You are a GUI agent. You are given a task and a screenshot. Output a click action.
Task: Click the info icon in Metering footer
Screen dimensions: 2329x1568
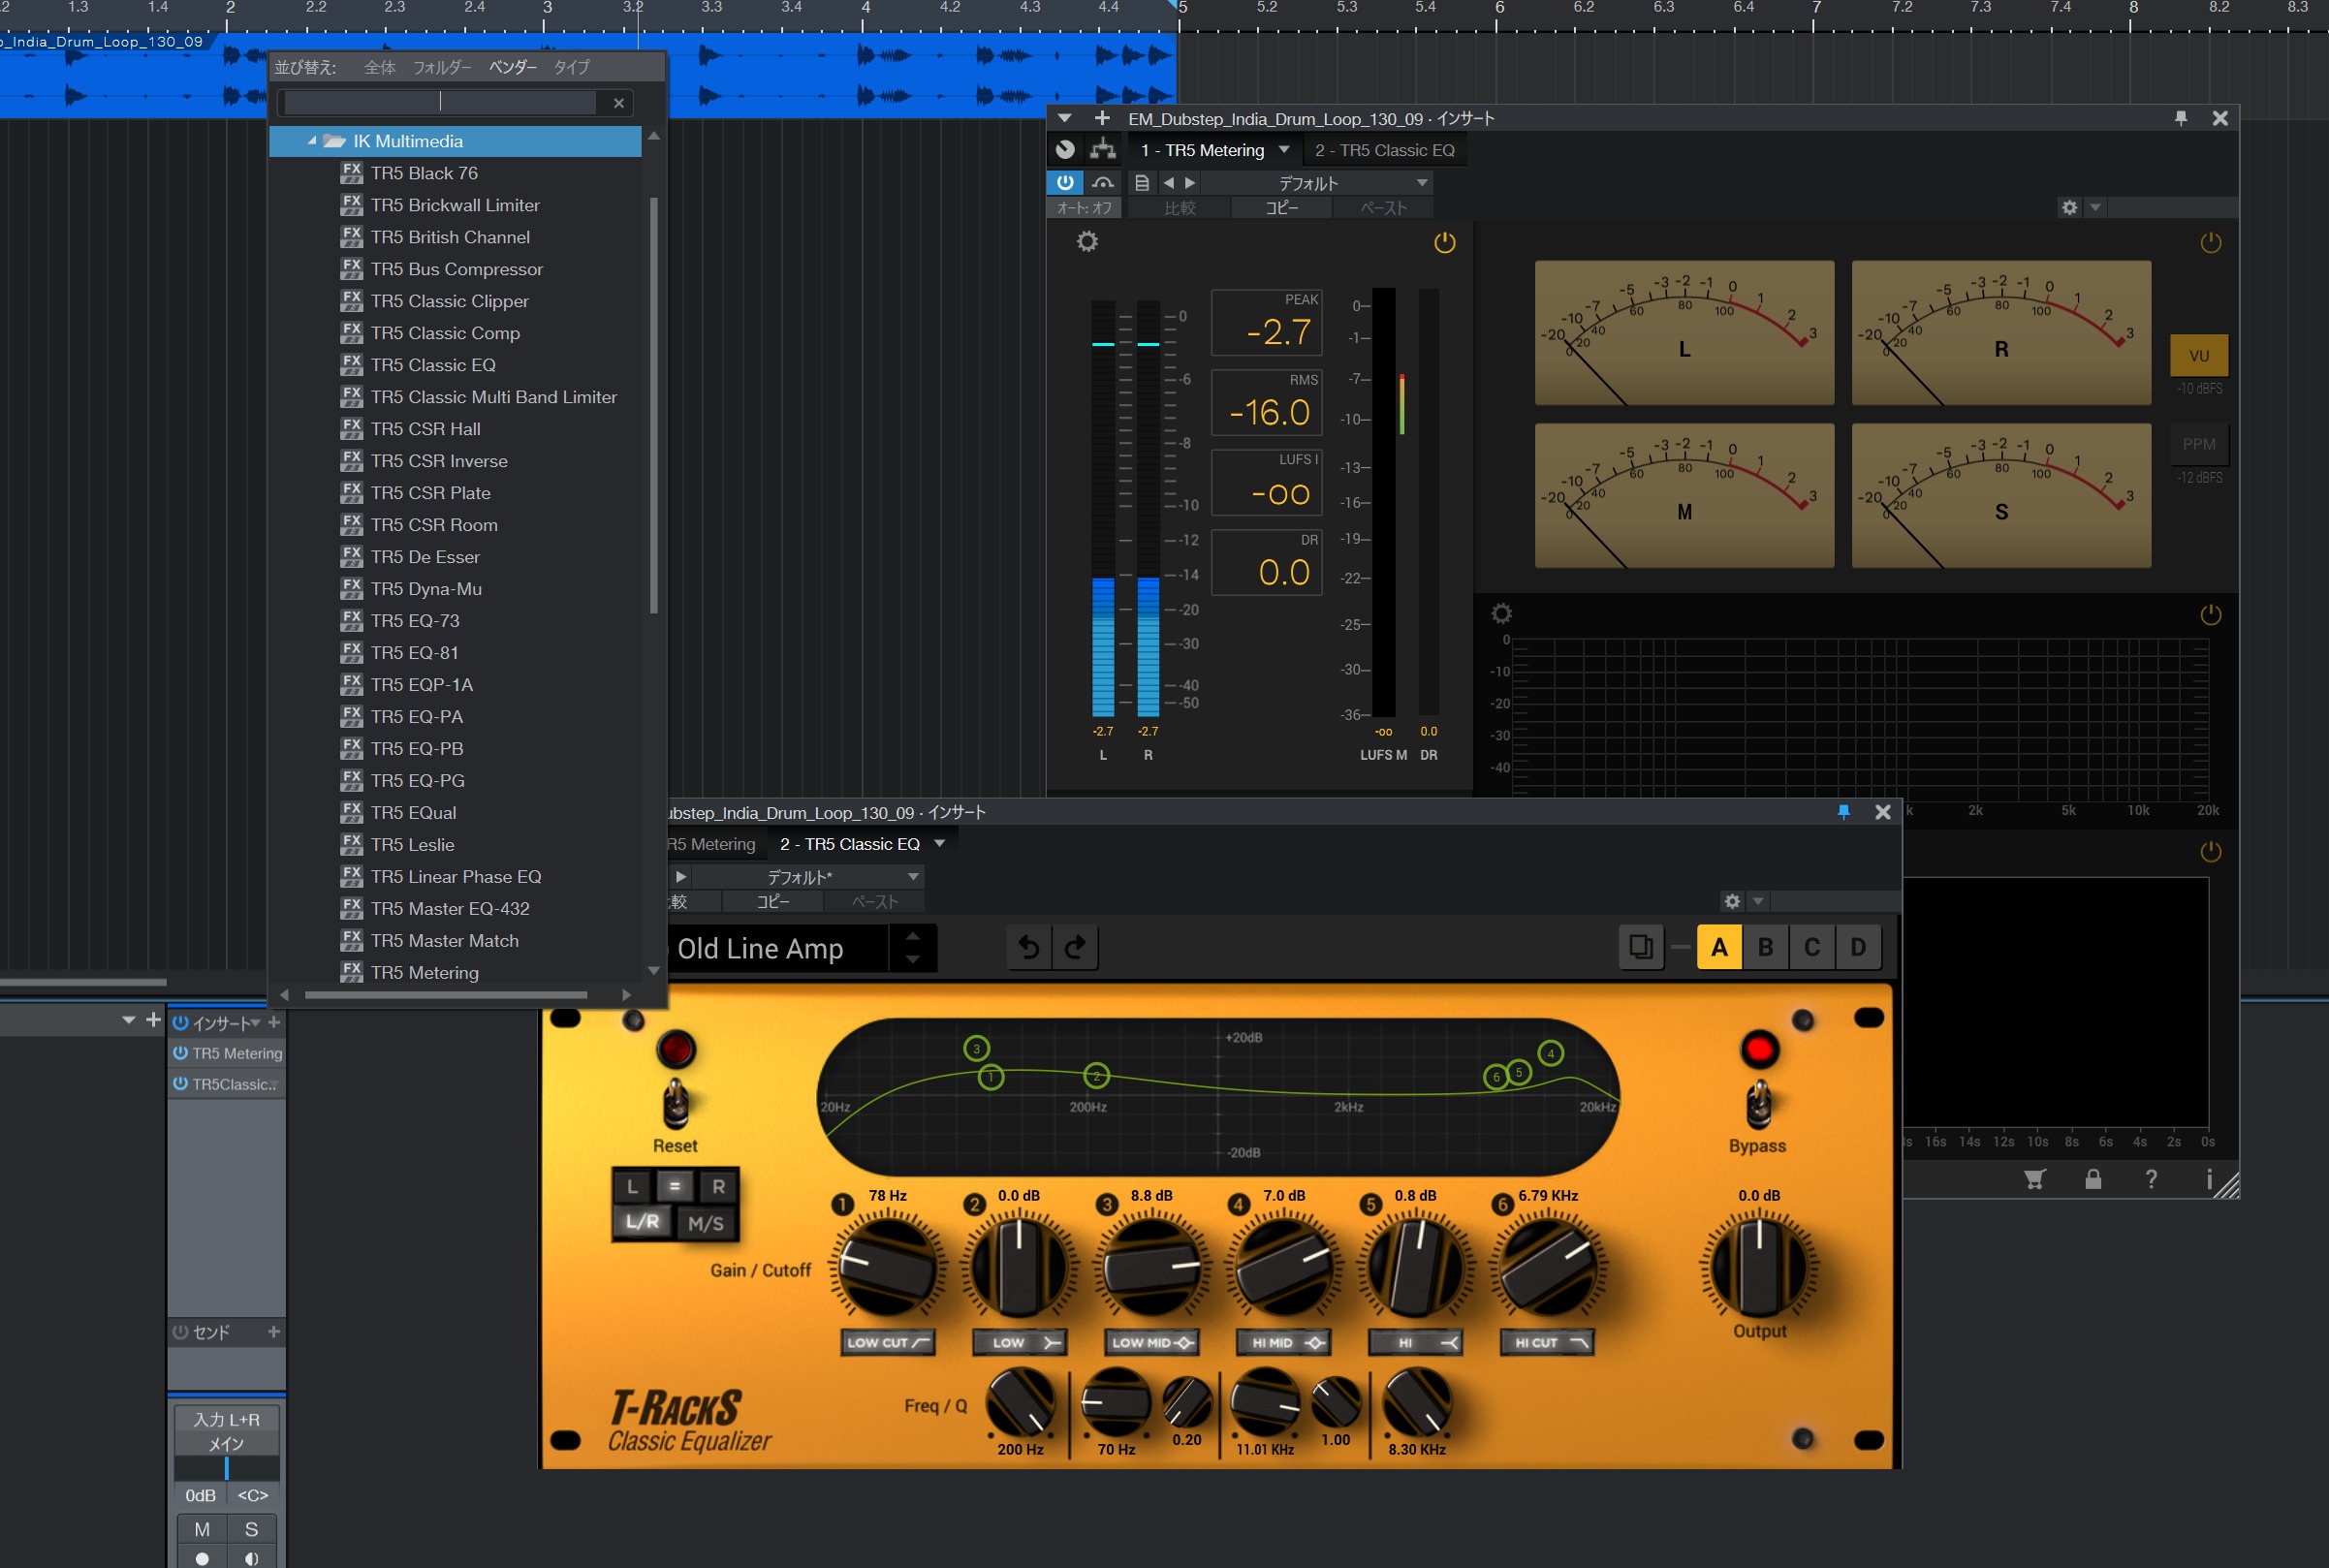pos(2209,1180)
